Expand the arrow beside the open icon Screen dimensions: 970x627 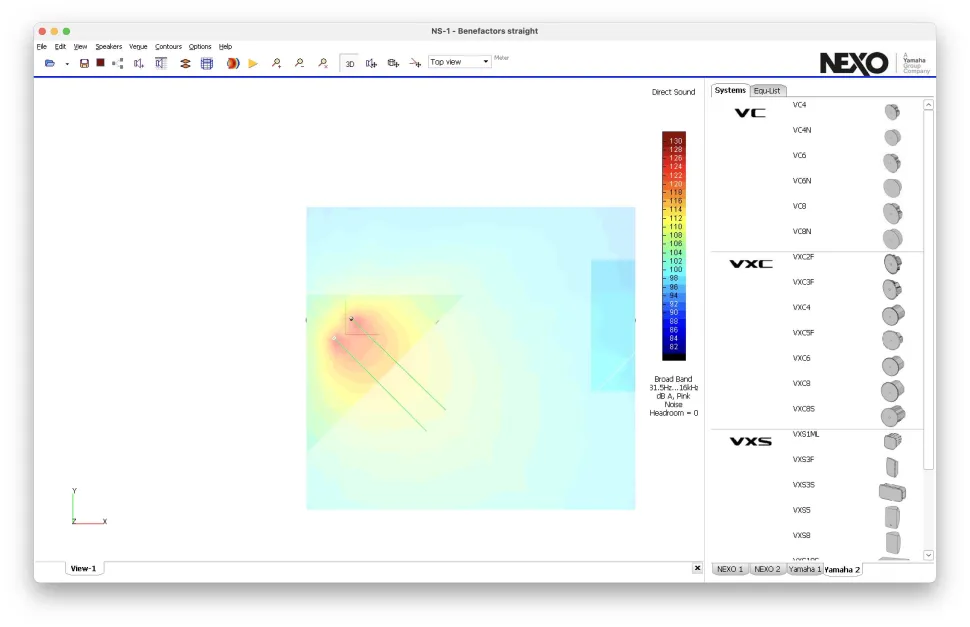click(67, 64)
